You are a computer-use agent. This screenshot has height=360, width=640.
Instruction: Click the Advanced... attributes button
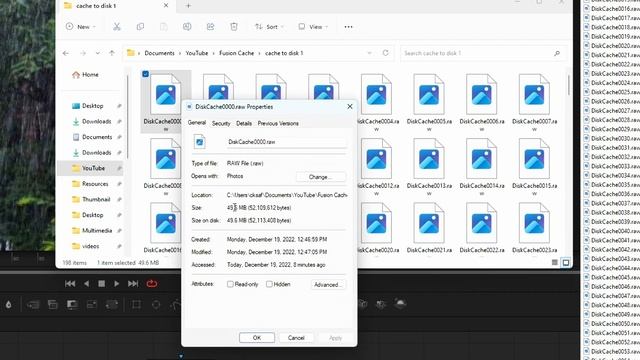328,284
